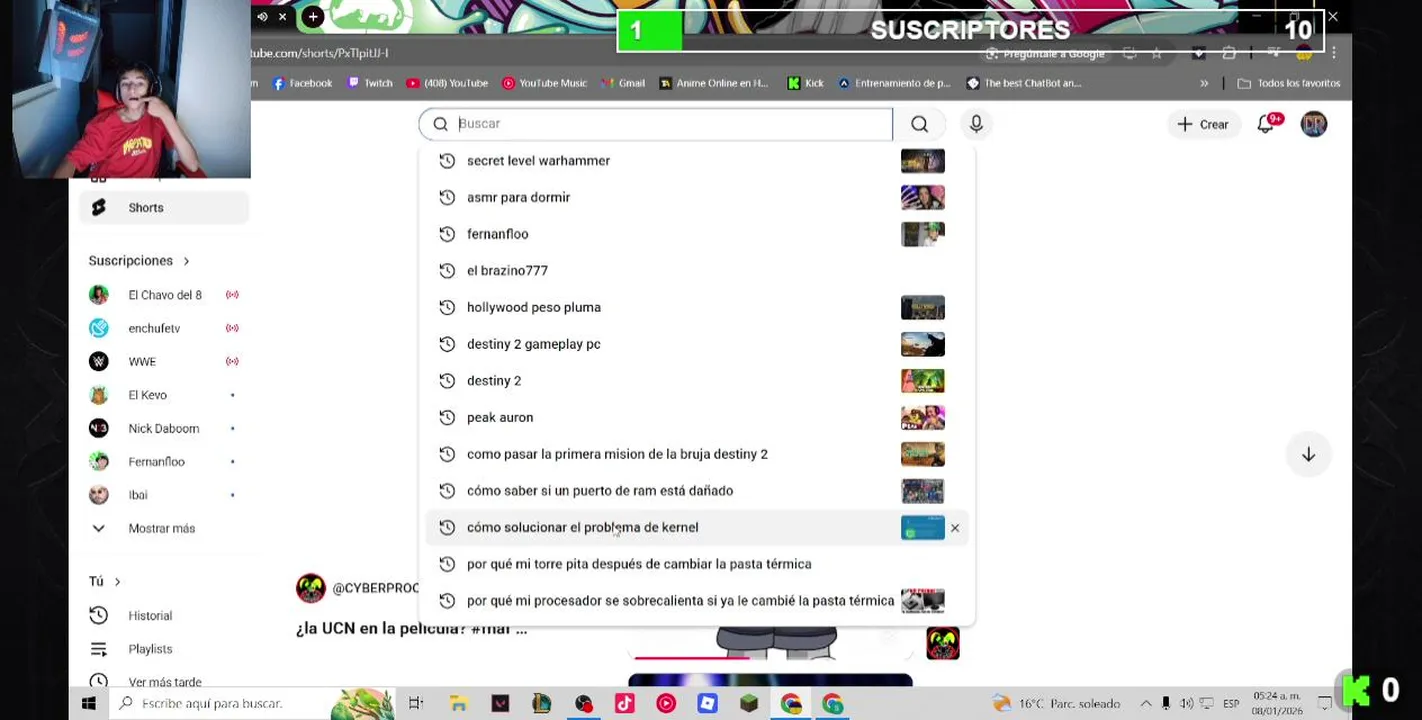Open the YouTube Music bookmark
The height and width of the screenshot is (720, 1422).
[544, 83]
